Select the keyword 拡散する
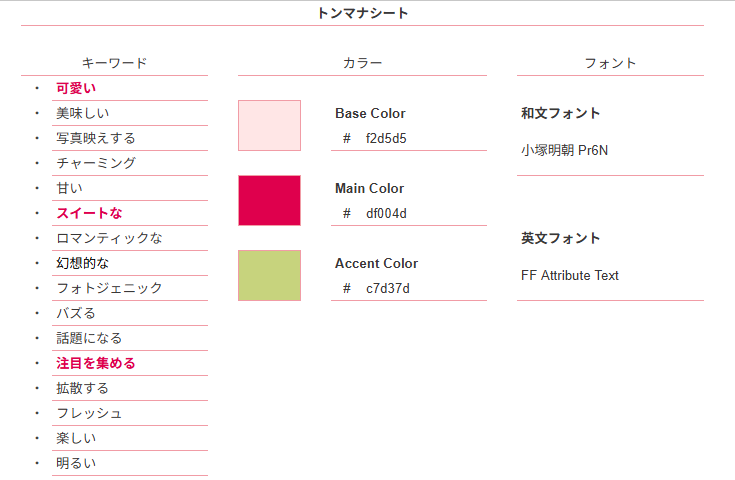 tap(83, 388)
